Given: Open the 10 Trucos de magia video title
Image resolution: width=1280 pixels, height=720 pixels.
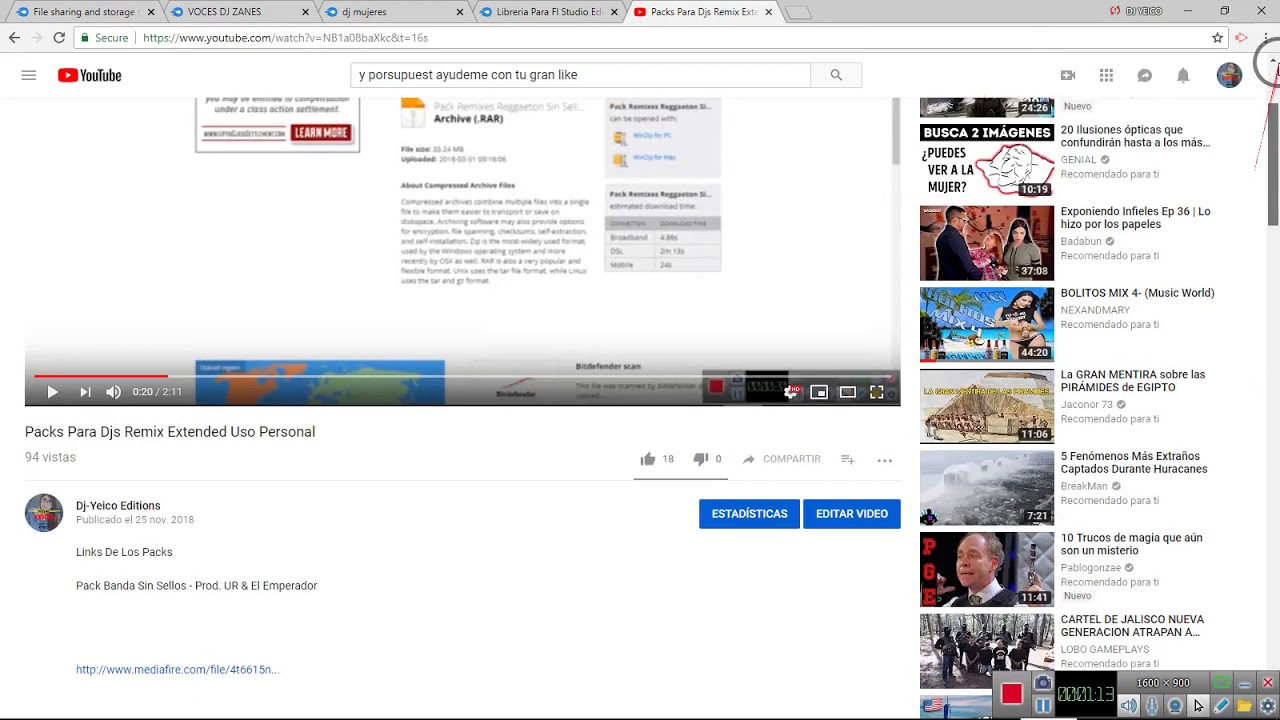Looking at the screenshot, I should coord(1131,544).
